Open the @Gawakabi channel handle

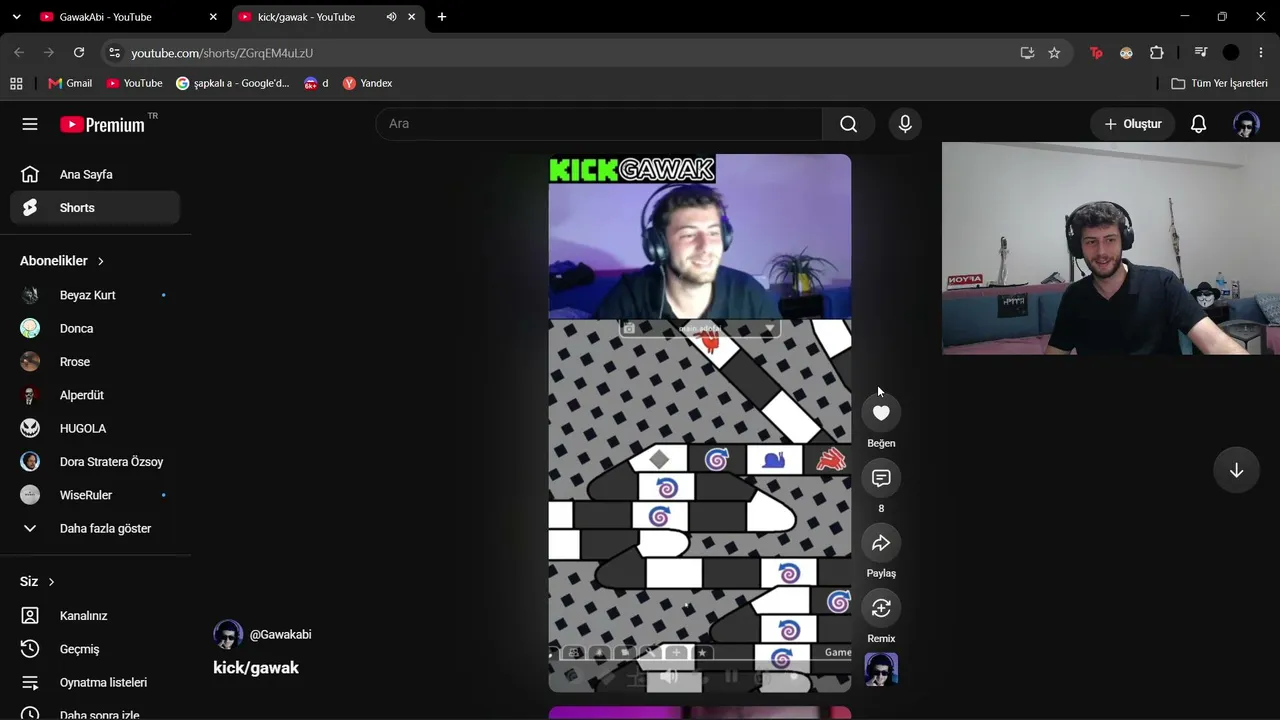tap(280, 634)
